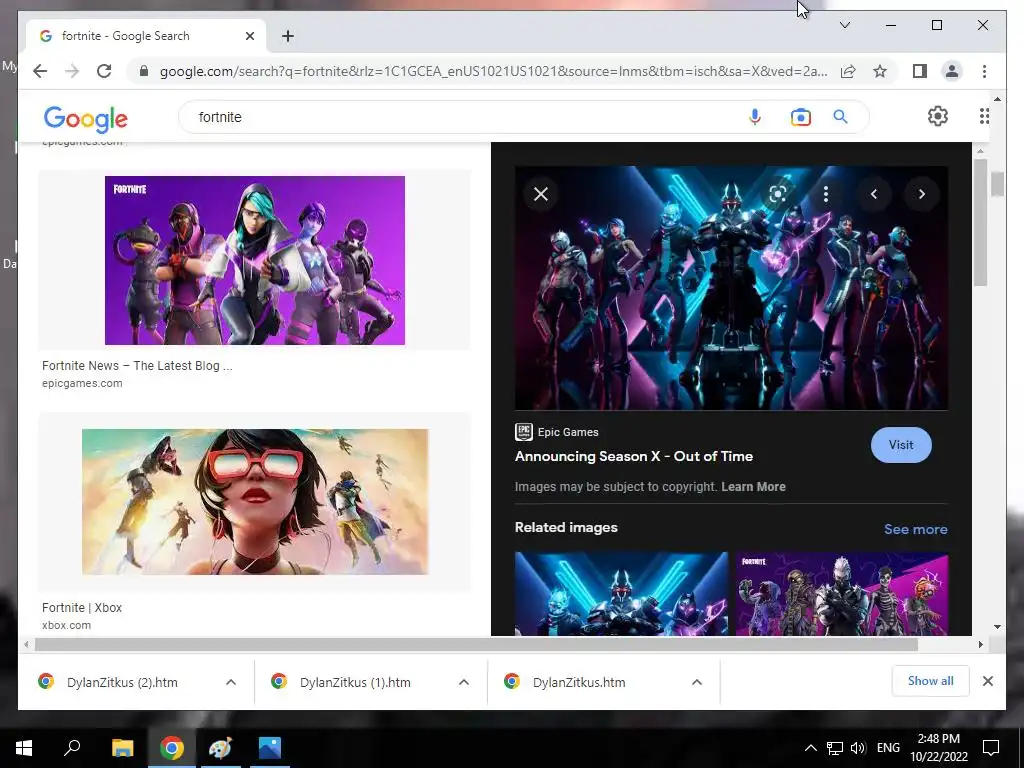
Task: Click the address bar URL
Action: click(x=493, y=71)
